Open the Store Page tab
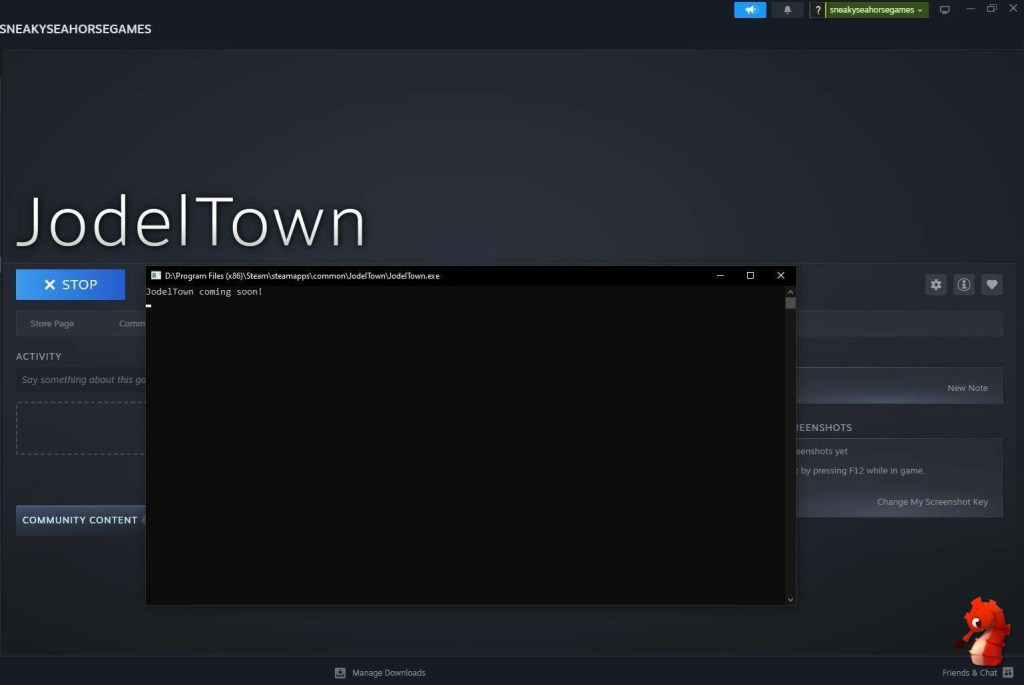The height and width of the screenshot is (685, 1024). 52,324
